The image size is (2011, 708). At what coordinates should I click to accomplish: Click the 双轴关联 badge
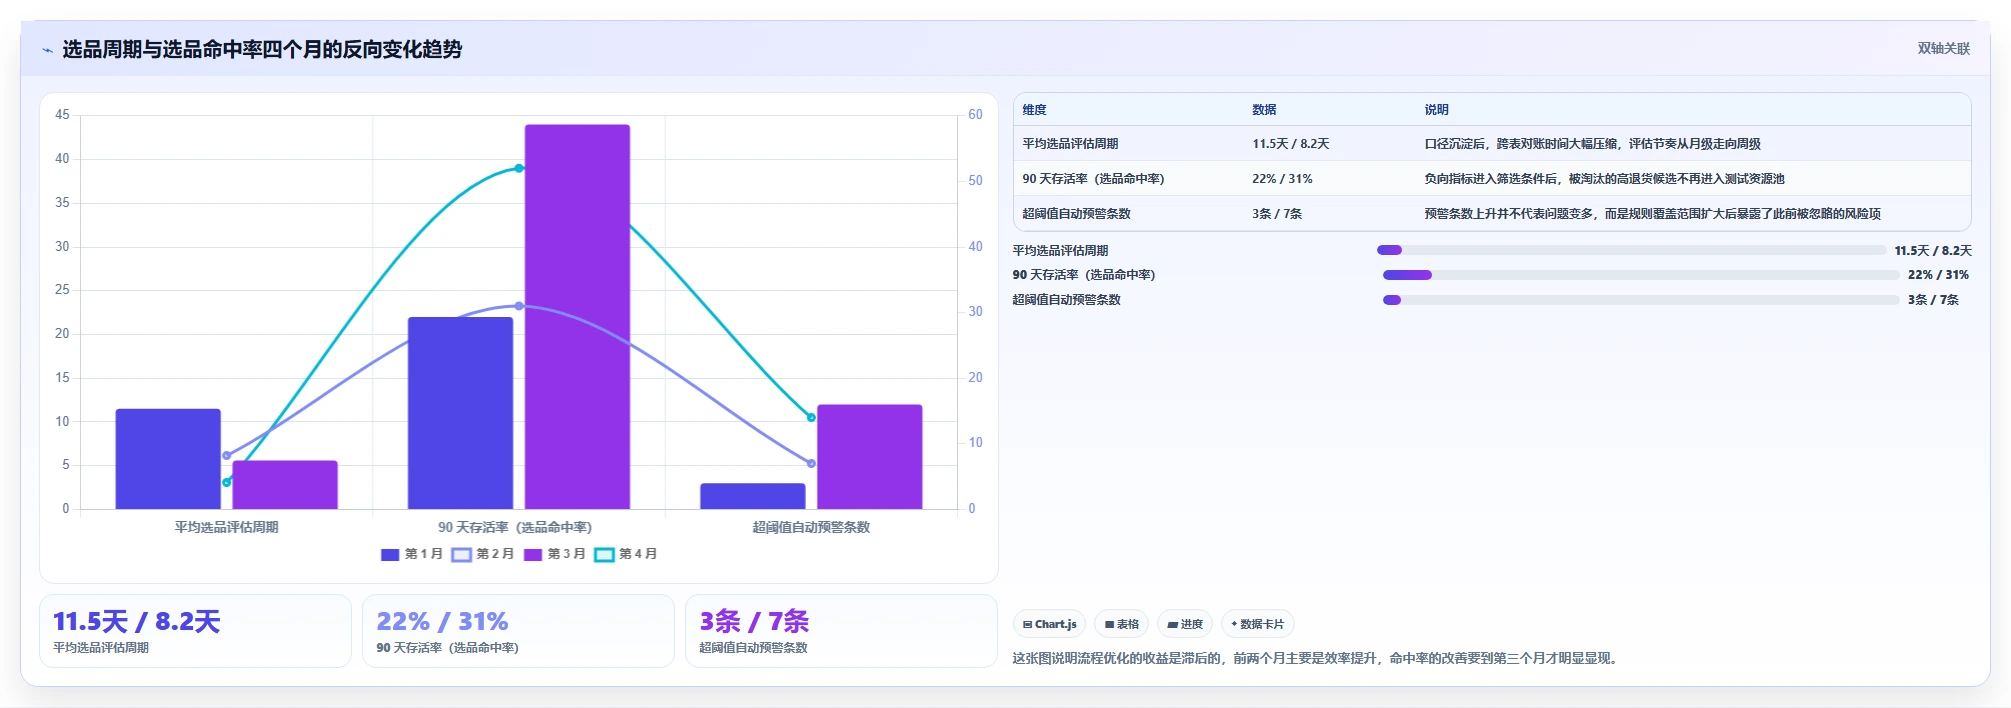tap(1943, 48)
